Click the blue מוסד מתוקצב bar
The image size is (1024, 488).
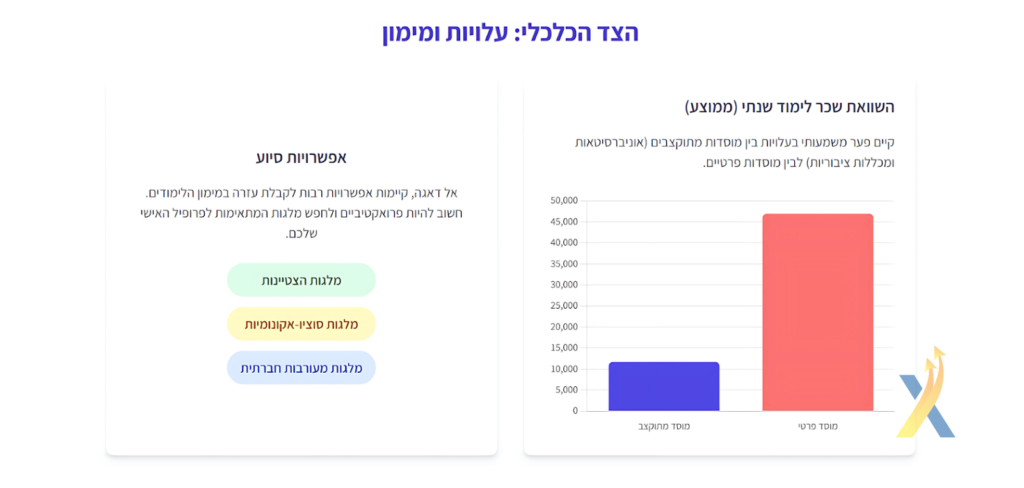pyautogui.click(x=664, y=386)
